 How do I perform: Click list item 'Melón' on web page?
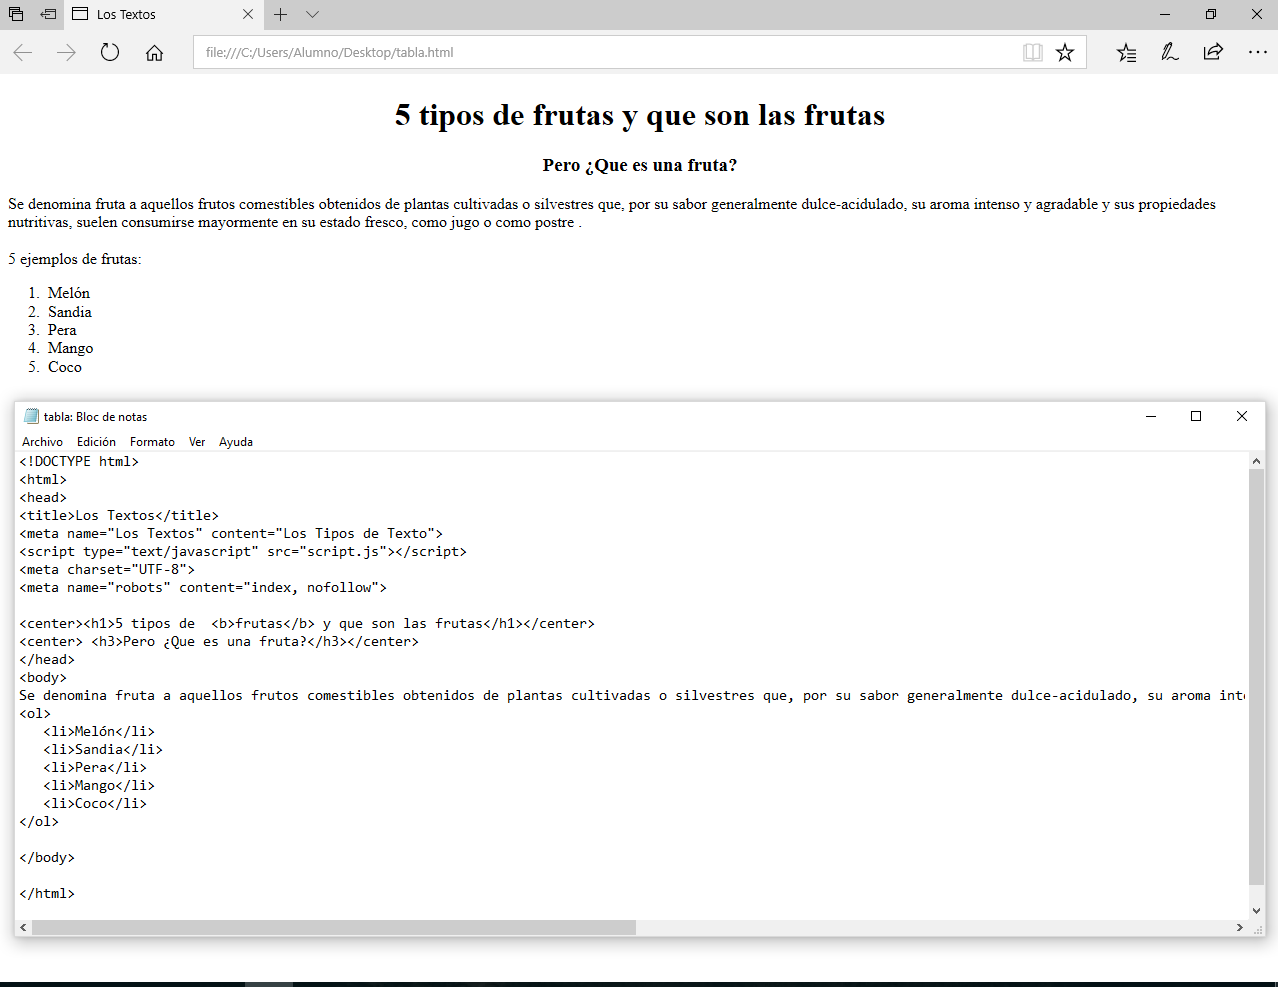click(69, 293)
